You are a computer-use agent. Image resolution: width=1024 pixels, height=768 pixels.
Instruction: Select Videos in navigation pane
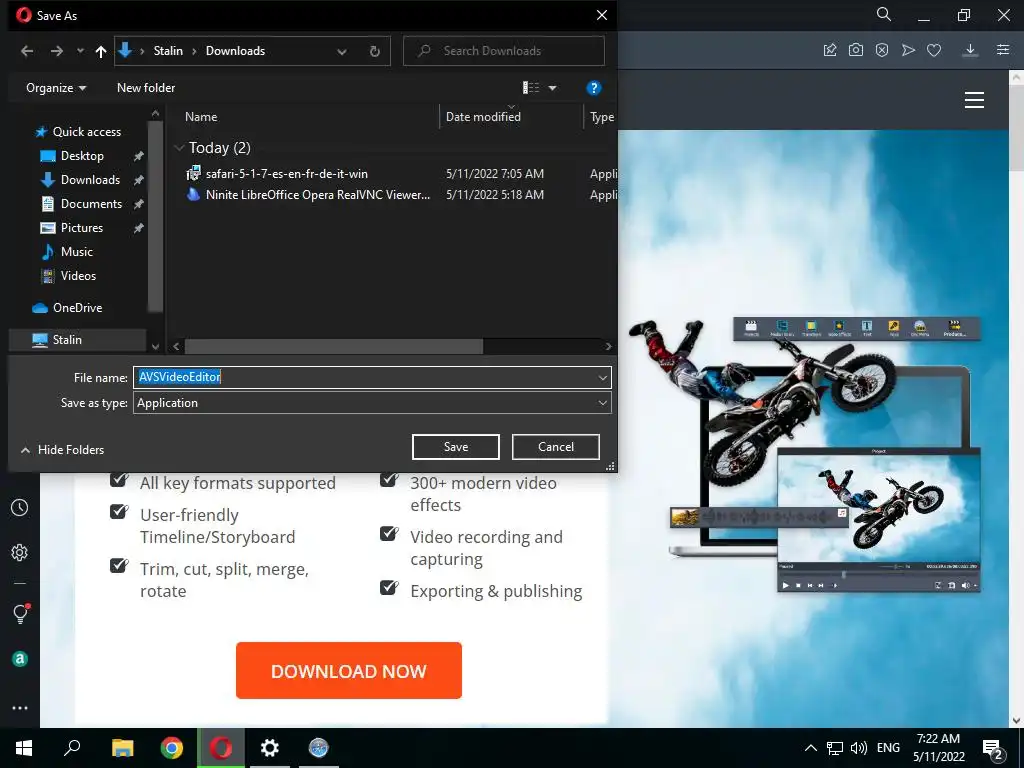point(78,276)
